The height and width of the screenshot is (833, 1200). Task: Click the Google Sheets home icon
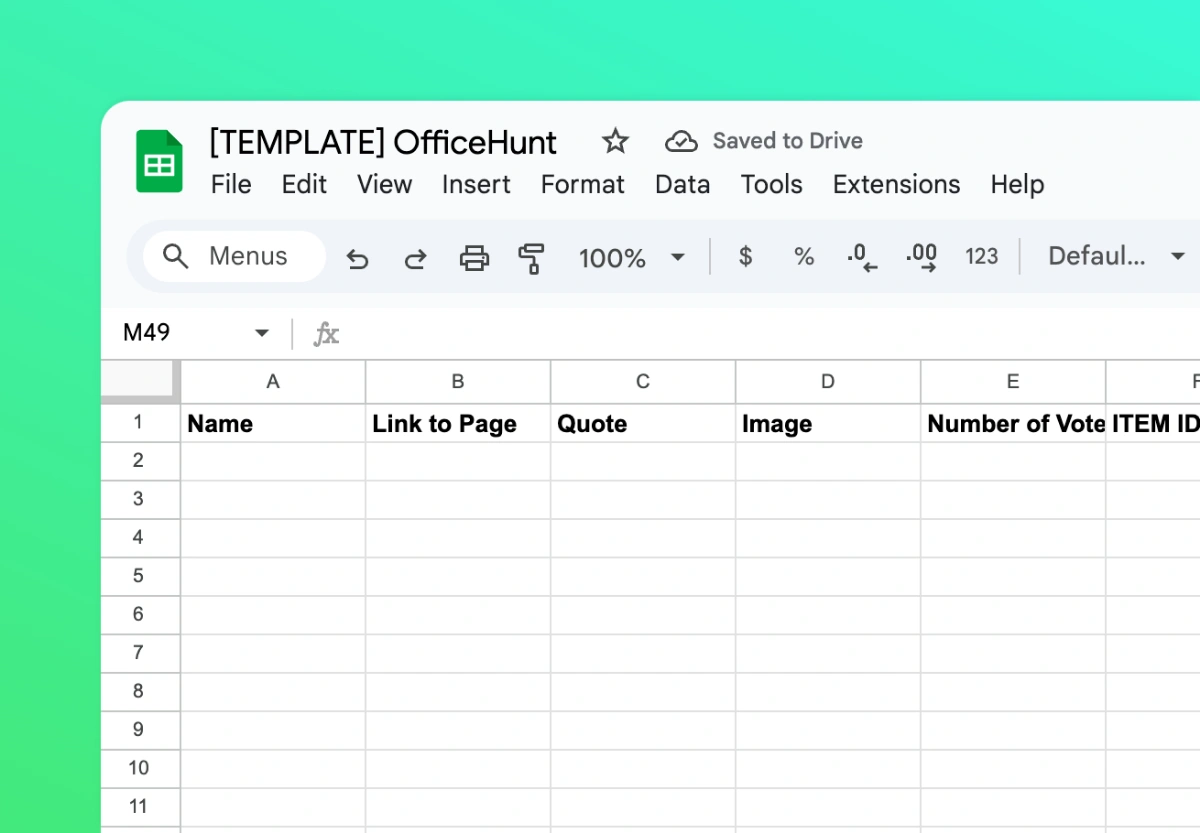click(159, 162)
